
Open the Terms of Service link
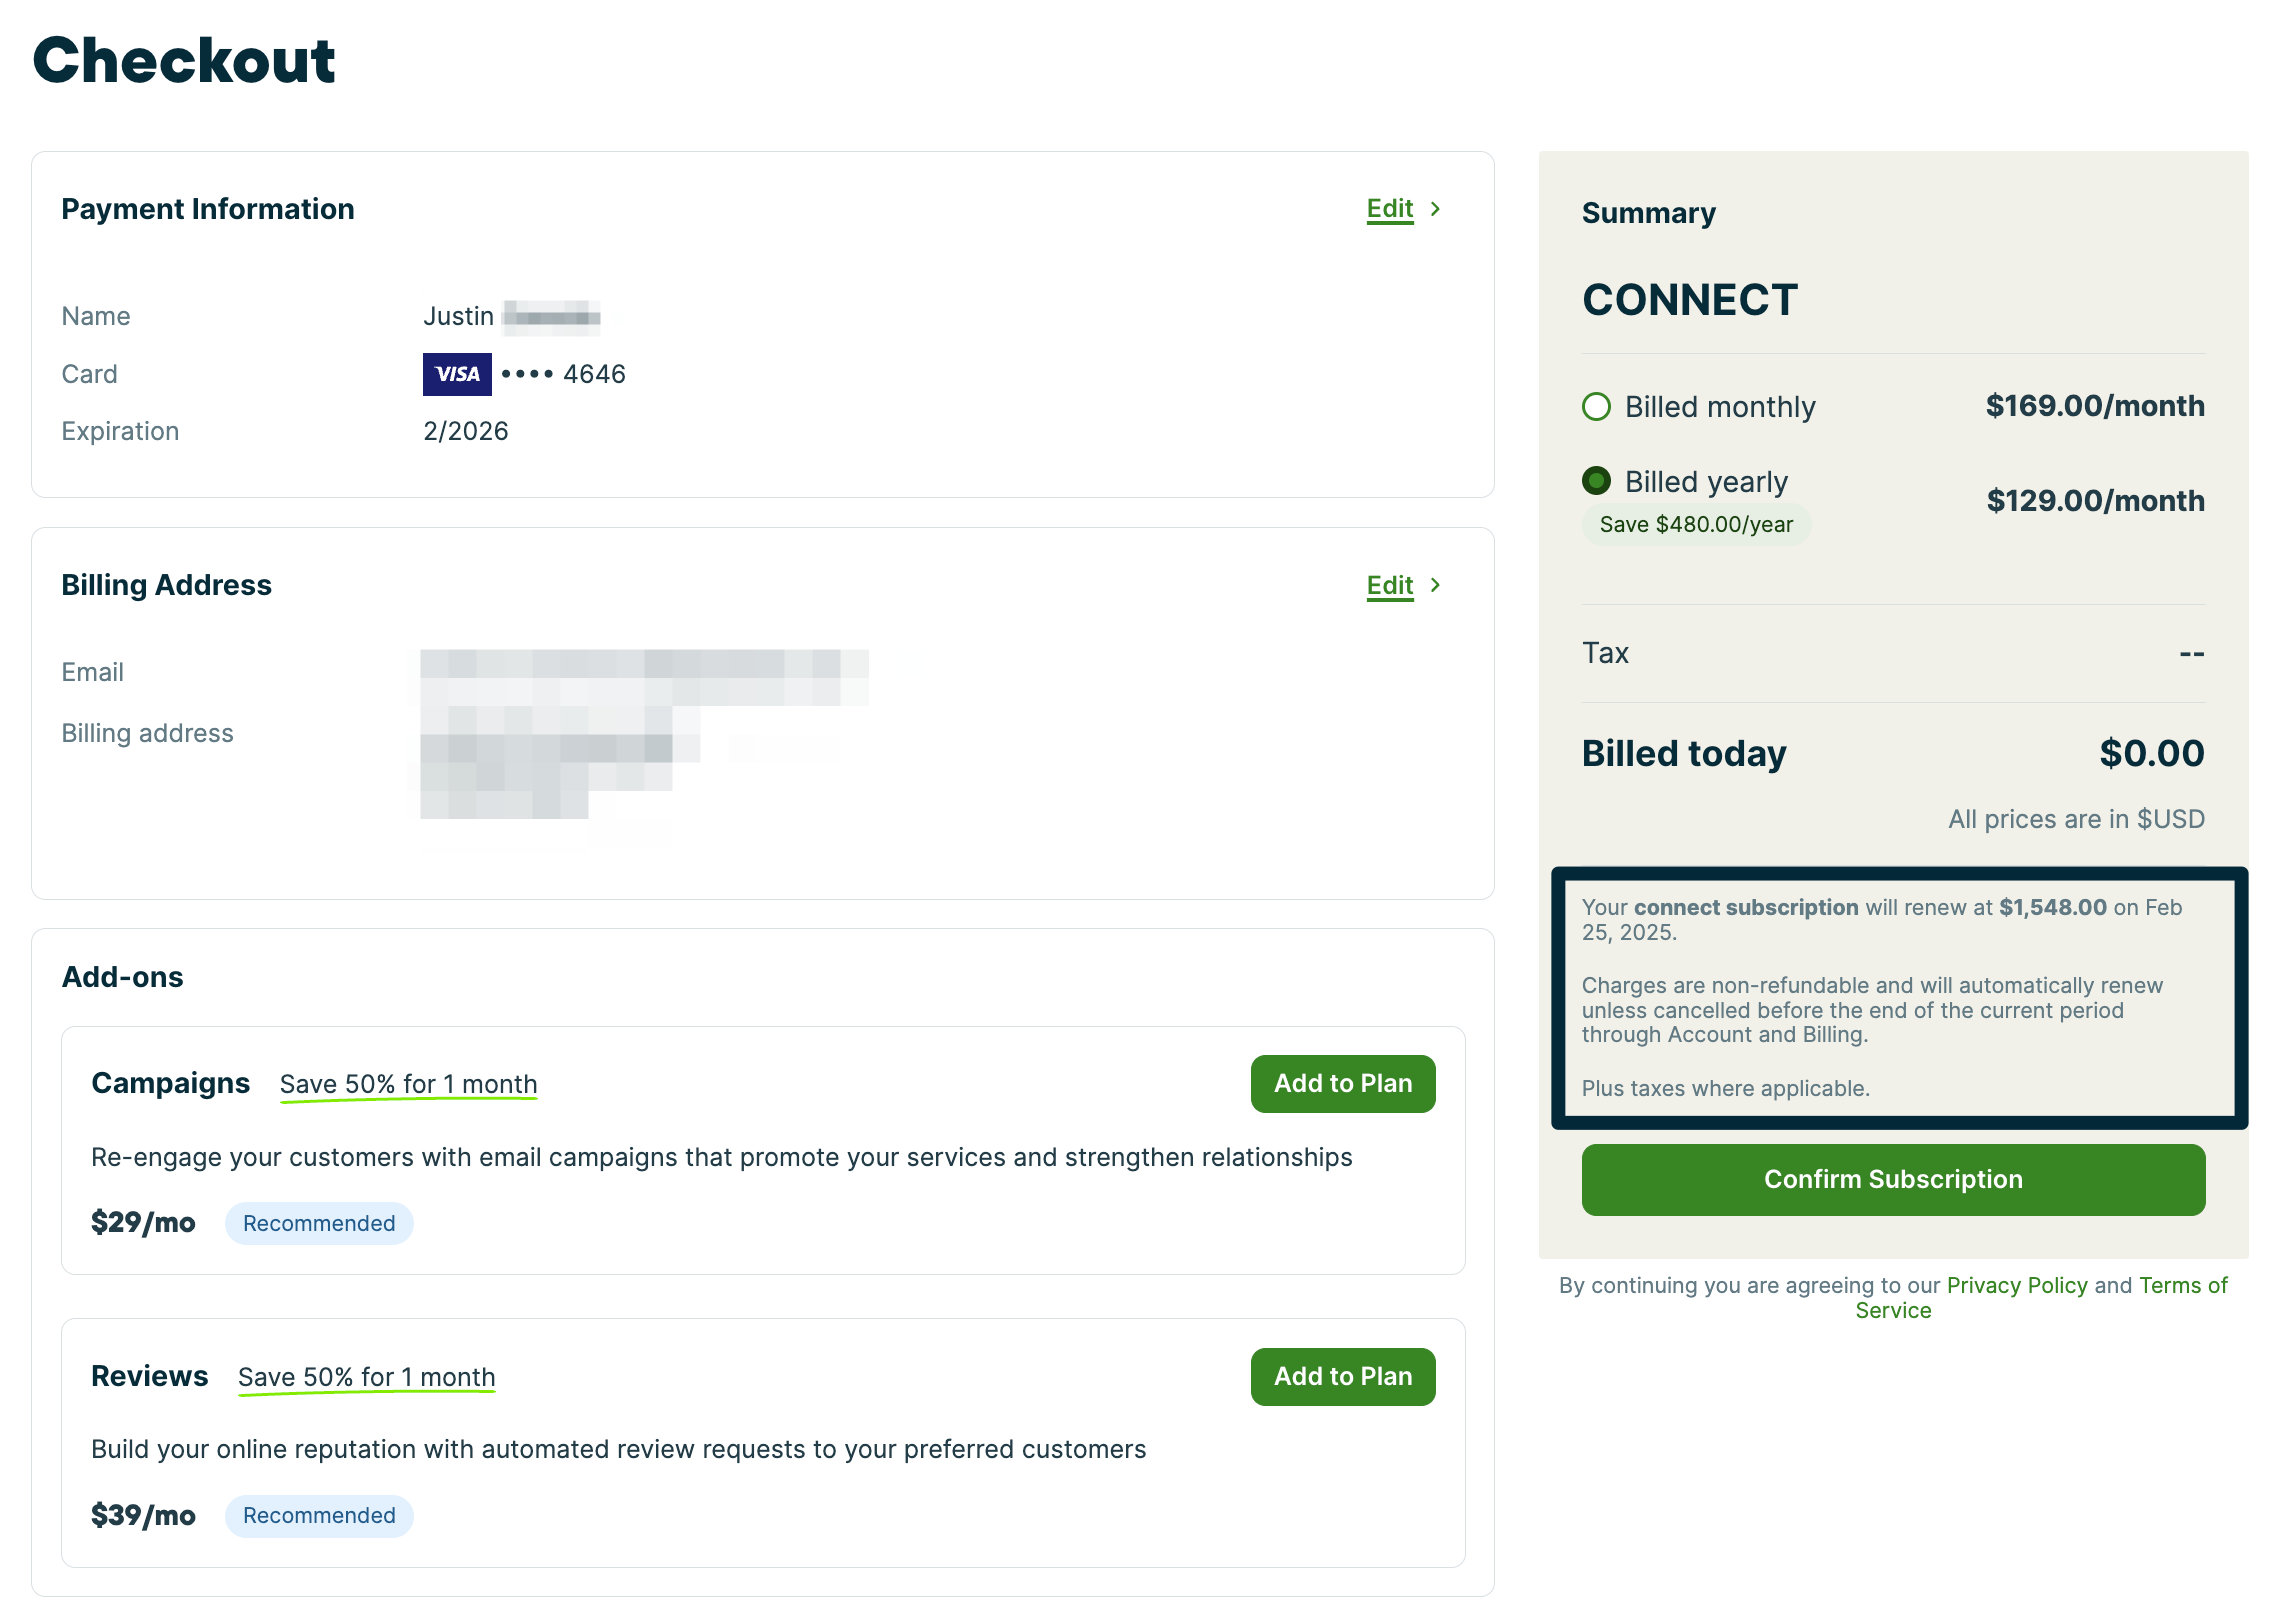tap(2182, 1286)
